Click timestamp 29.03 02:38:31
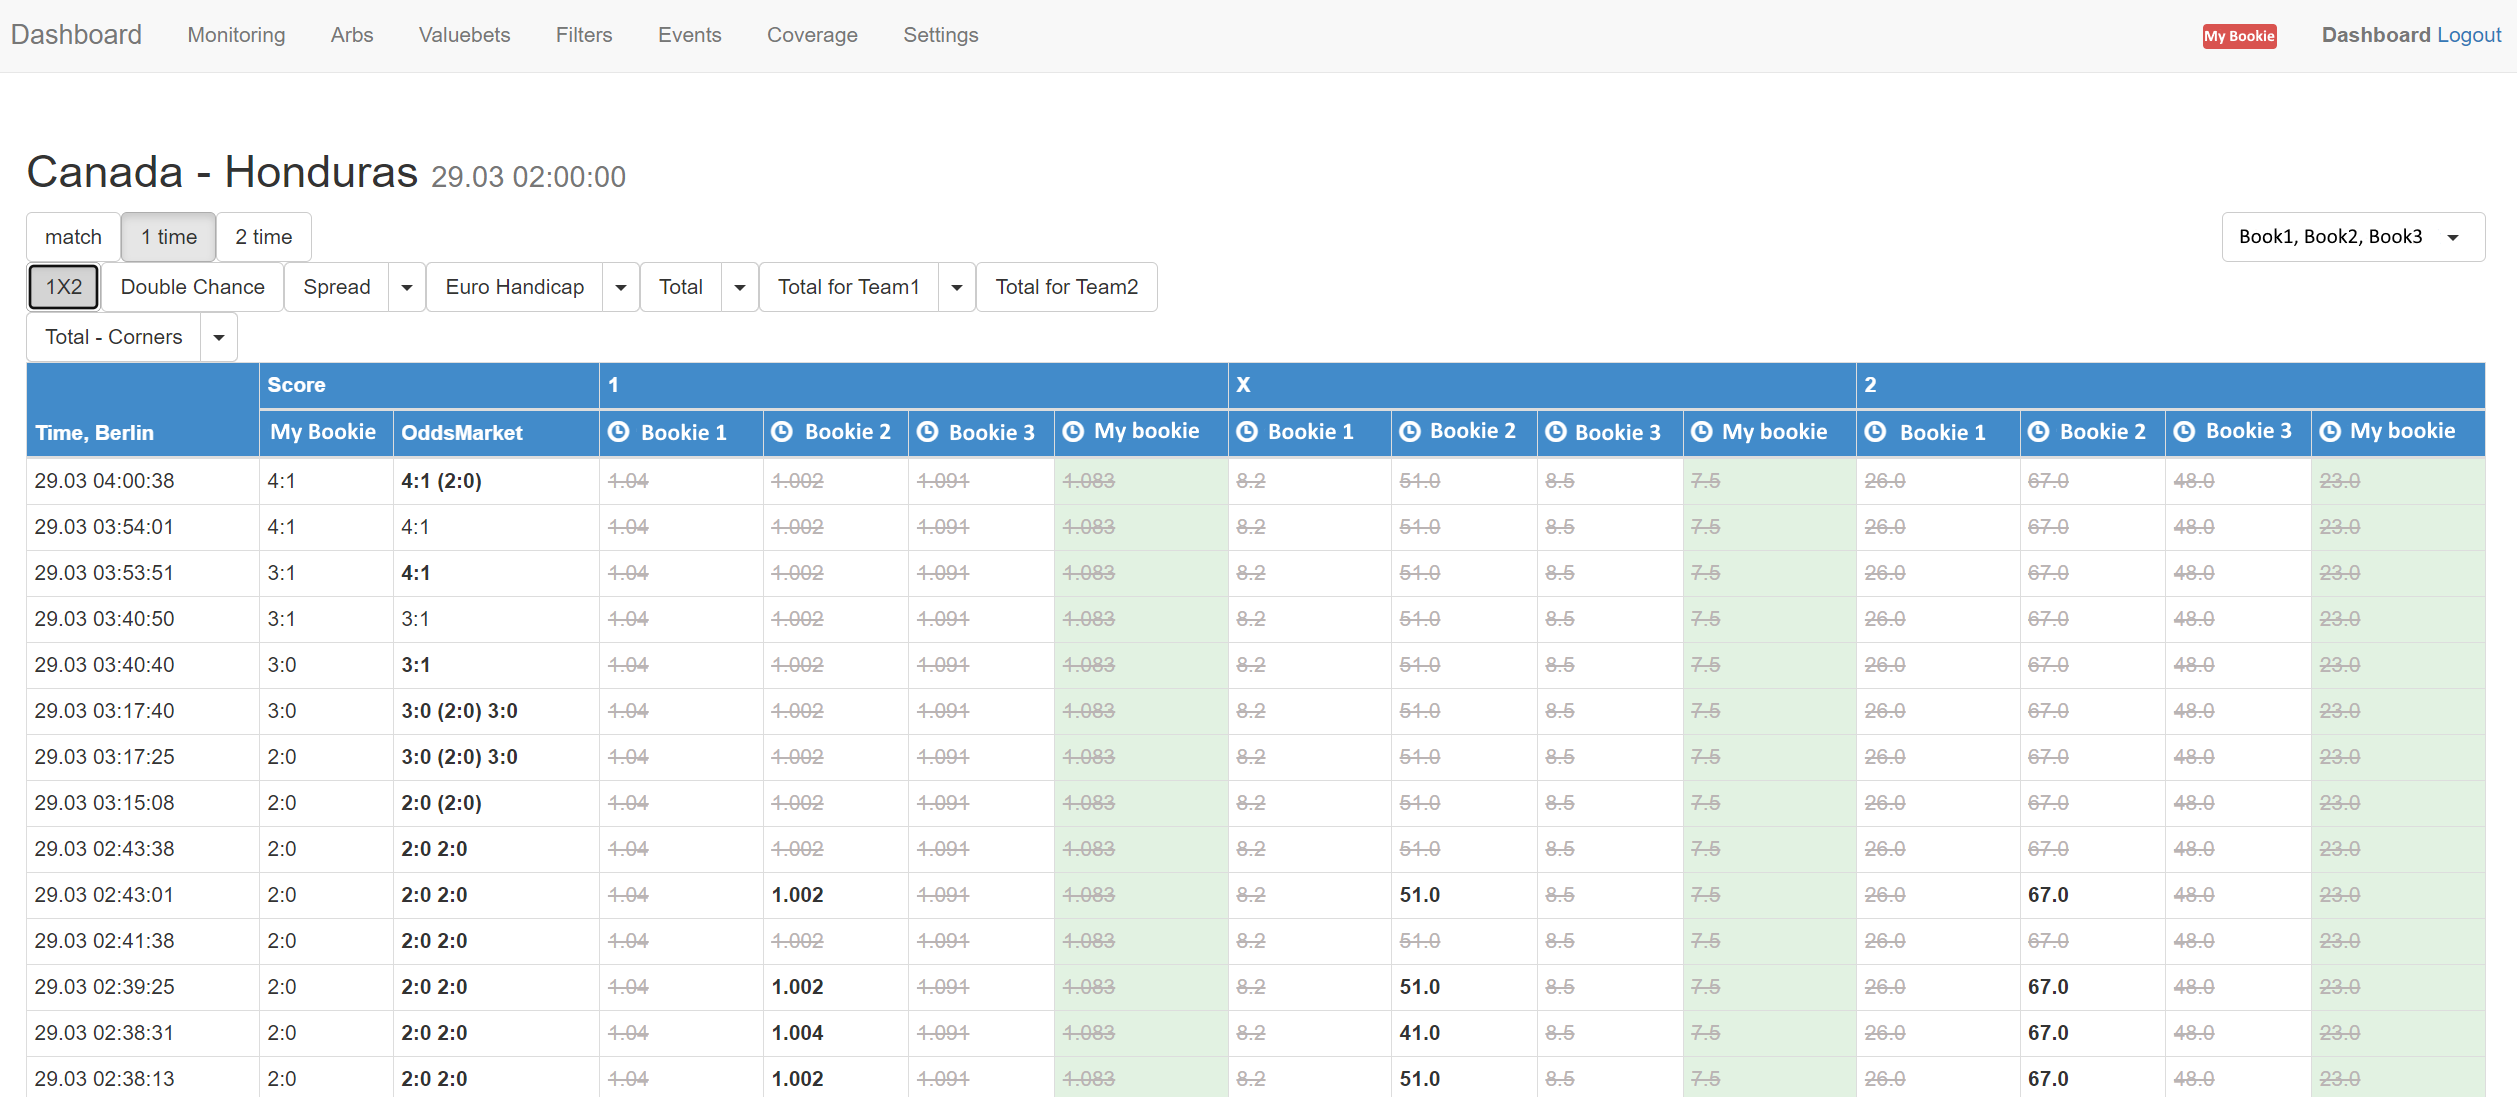The height and width of the screenshot is (1097, 2517). (x=104, y=1033)
